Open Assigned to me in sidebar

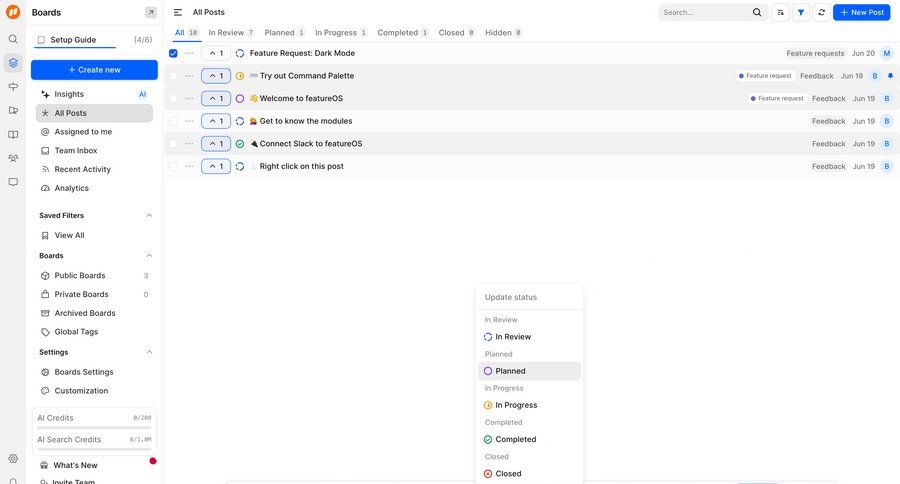tap(94, 132)
